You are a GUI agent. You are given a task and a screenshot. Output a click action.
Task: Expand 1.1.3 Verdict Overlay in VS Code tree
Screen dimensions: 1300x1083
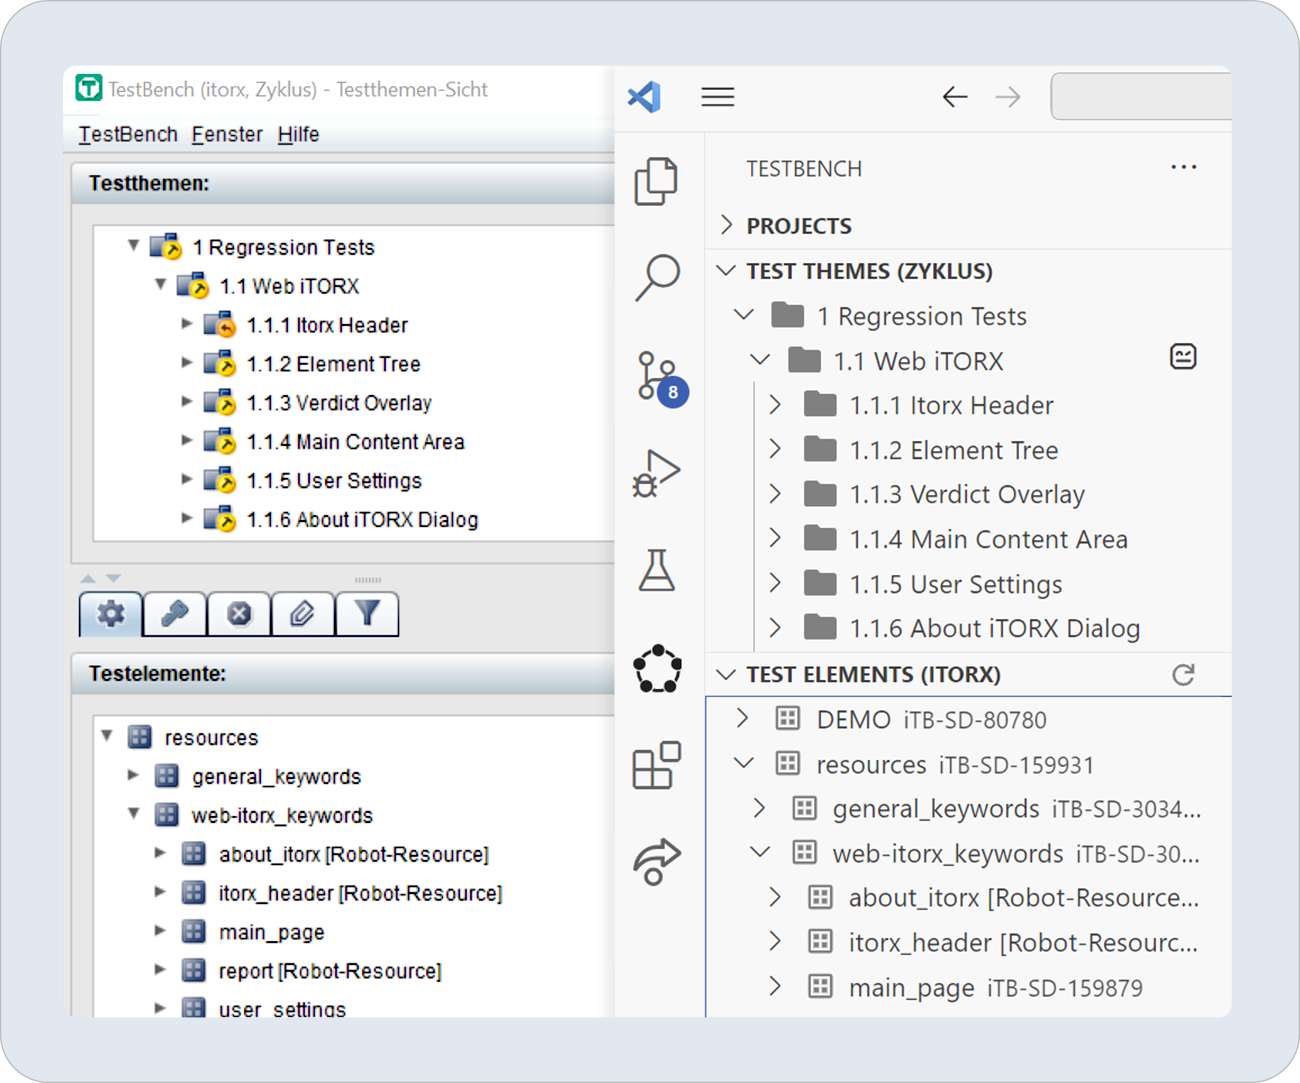tap(775, 494)
